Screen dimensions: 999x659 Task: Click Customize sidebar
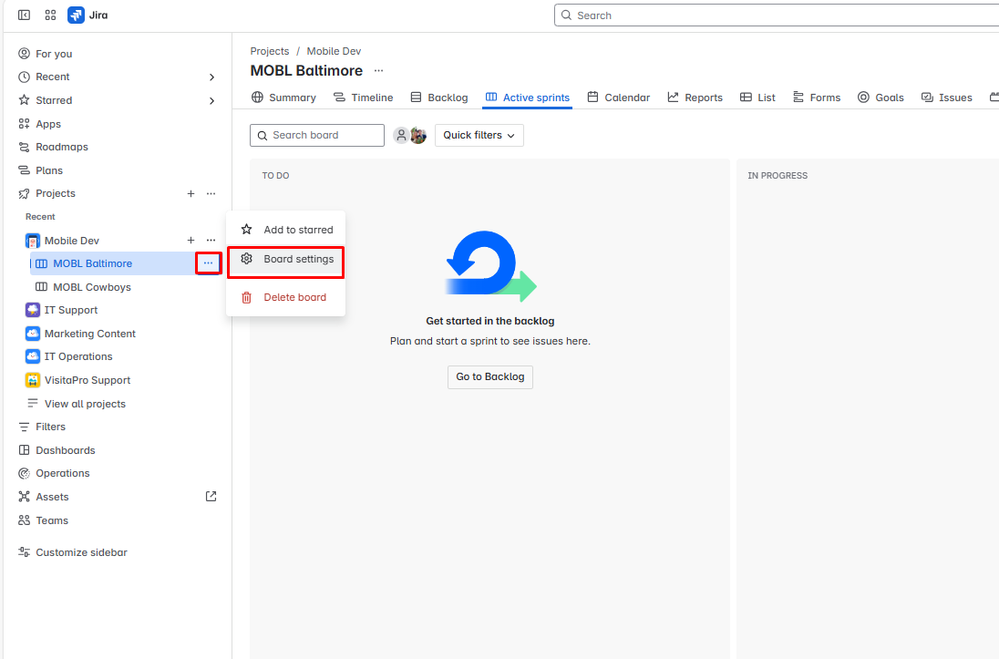[x=73, y=552]
